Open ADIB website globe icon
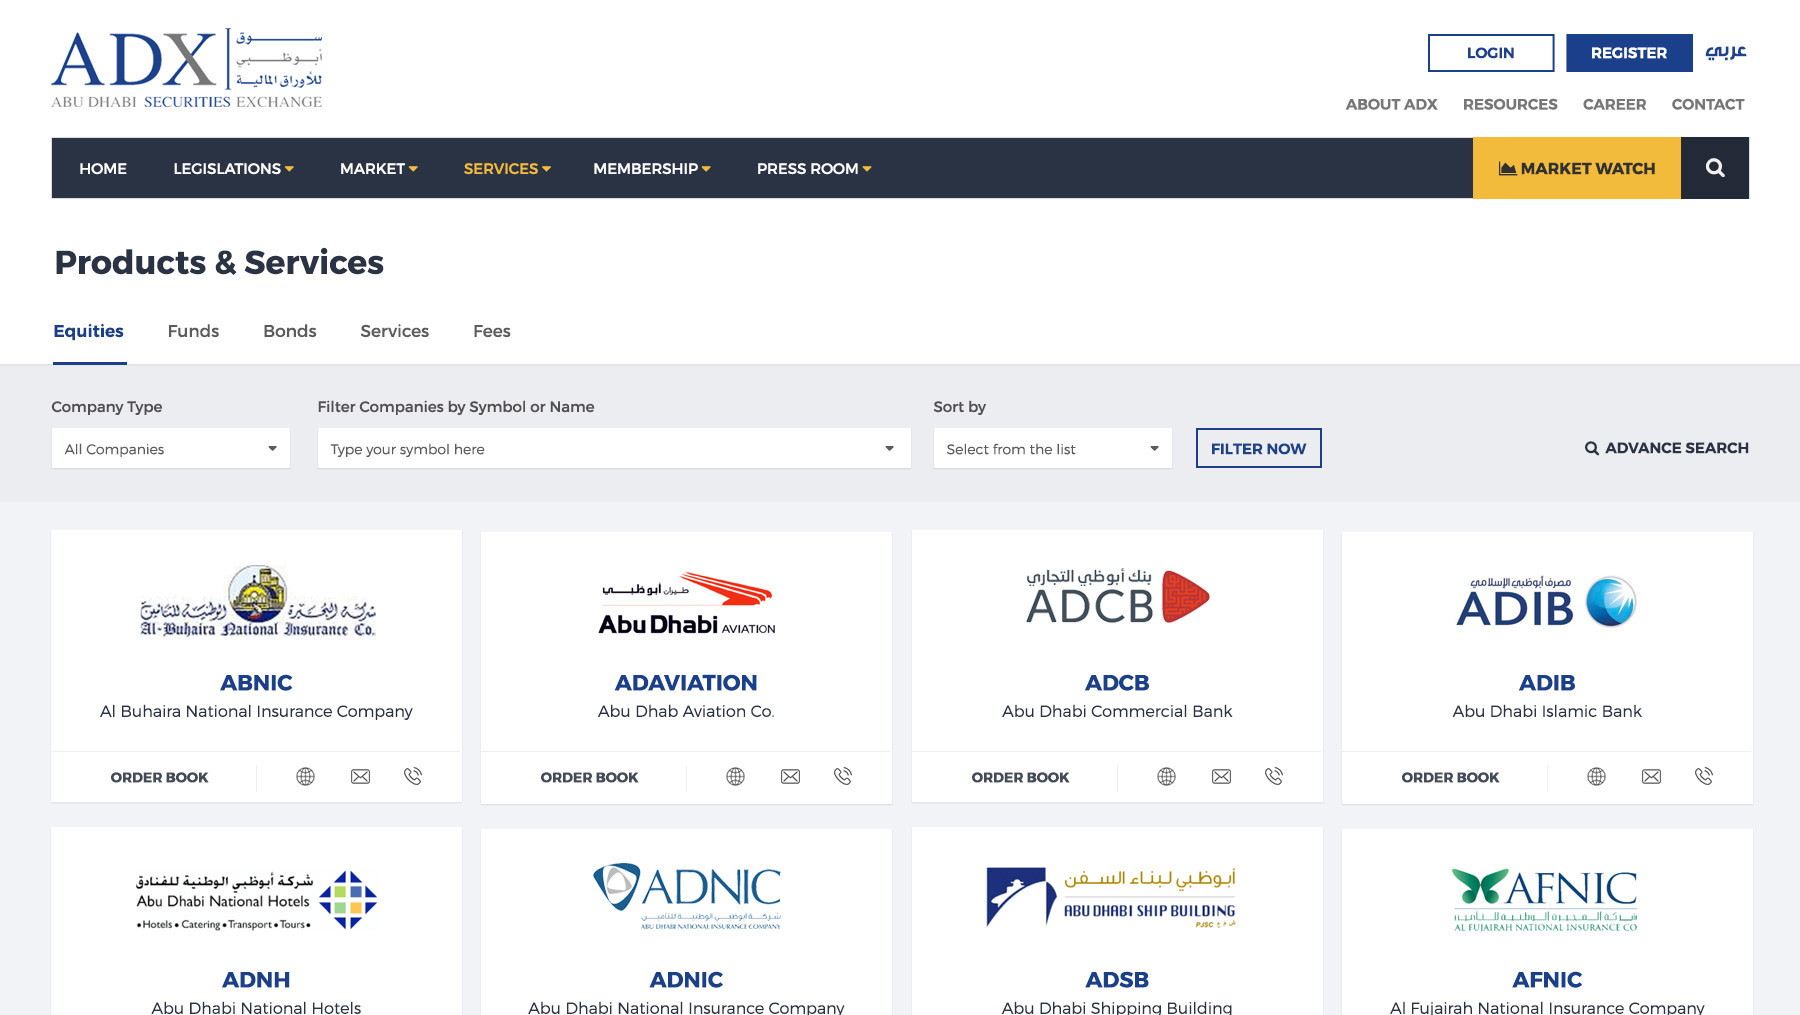This screenshot has width=1800, height=1015. coord(1596,777)
